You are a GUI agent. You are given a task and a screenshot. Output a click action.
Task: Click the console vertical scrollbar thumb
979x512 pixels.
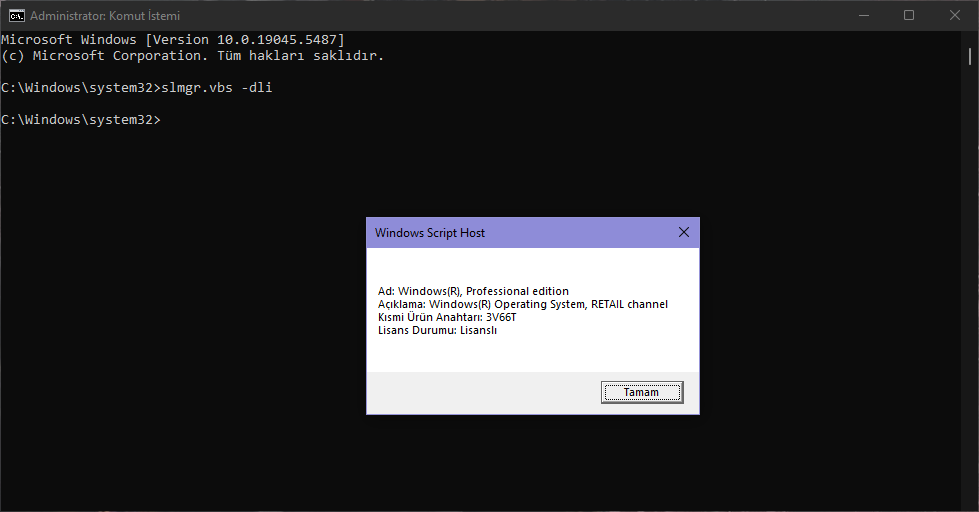[x=970, y=56]
